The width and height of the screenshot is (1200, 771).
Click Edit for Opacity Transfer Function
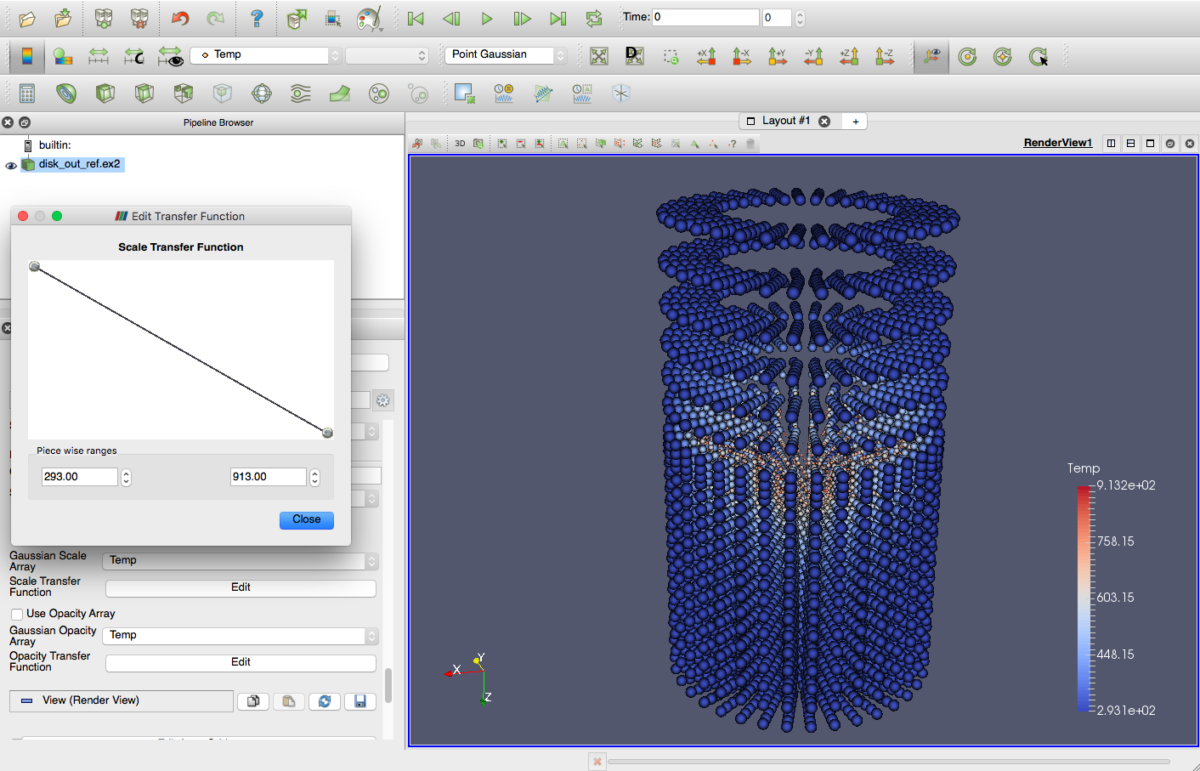(241, 662)
